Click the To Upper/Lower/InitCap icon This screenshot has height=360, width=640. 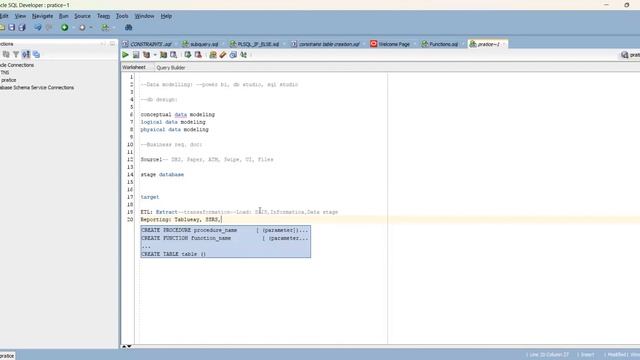click(244, 55)
